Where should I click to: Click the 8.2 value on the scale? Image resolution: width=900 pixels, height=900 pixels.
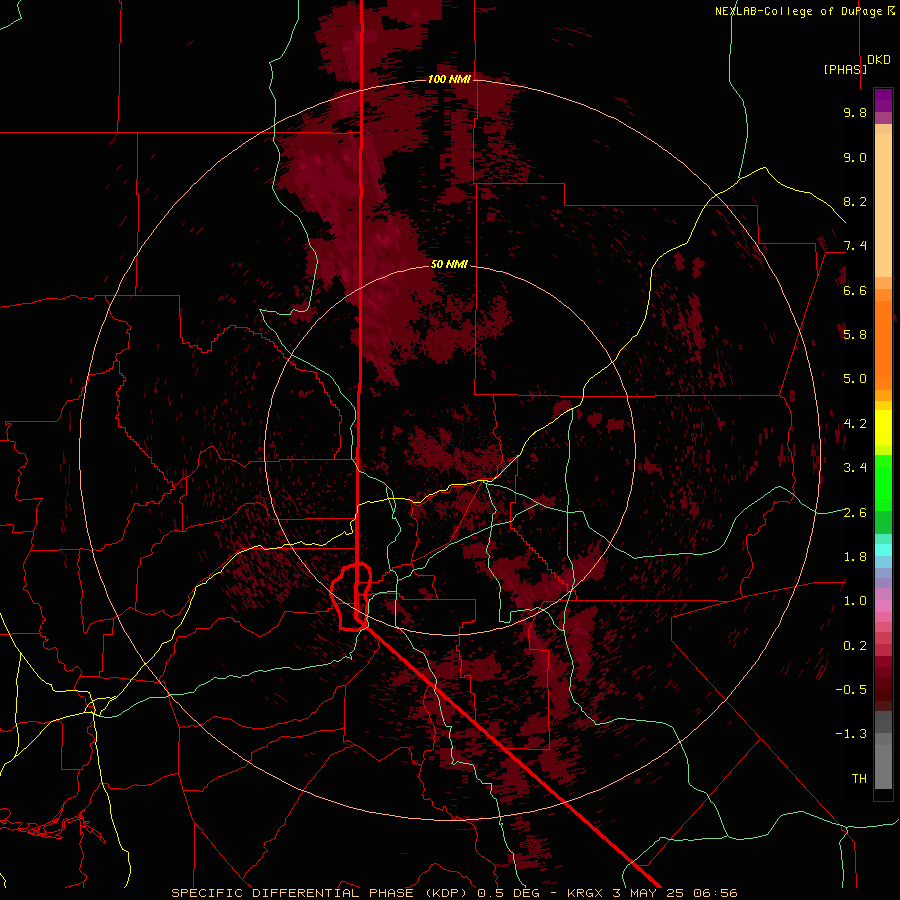point(855,201)
